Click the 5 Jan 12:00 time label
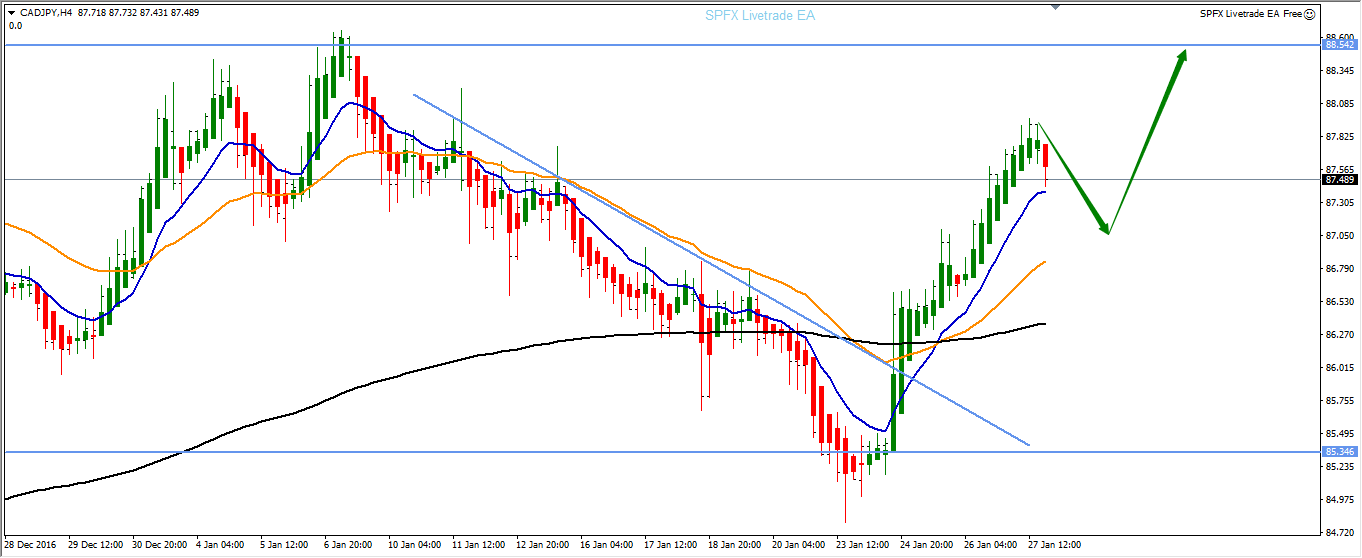Viewport: 1362px width, 558px height. click(x=284, y=545)
